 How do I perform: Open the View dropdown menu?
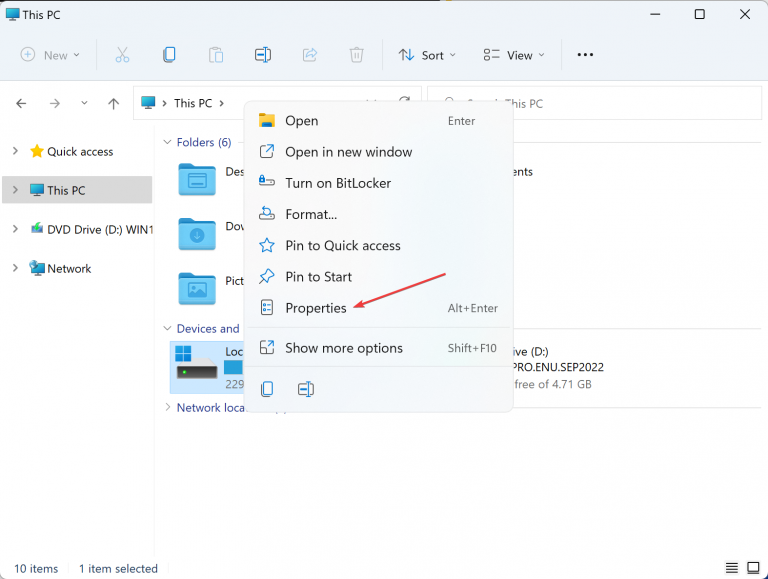click(513, 55)
